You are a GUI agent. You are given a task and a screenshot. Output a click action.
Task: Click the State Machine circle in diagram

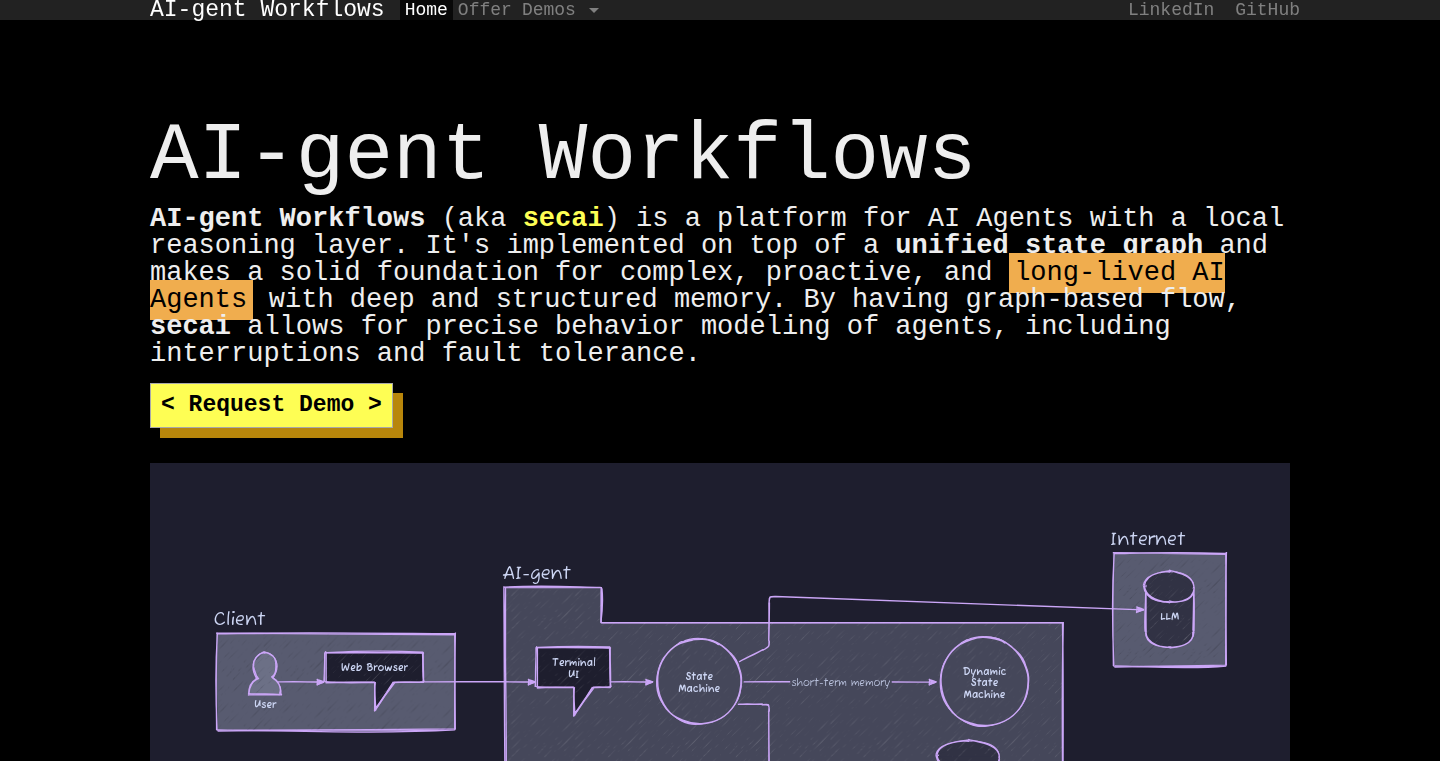[699, 682]
